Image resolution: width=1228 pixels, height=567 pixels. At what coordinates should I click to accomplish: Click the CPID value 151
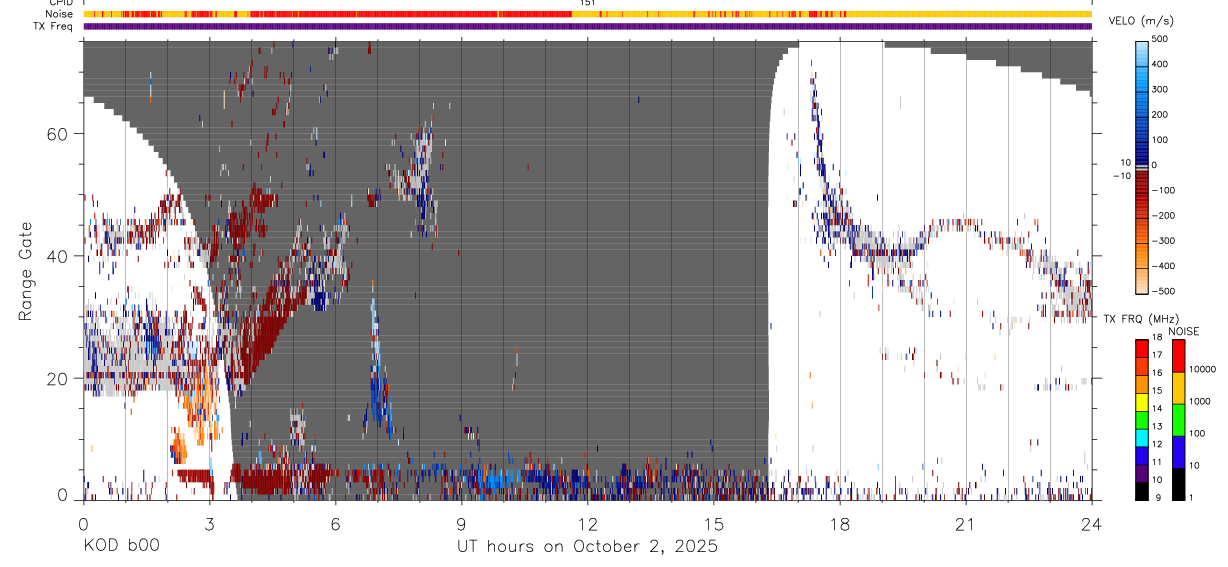coord(587,3)
